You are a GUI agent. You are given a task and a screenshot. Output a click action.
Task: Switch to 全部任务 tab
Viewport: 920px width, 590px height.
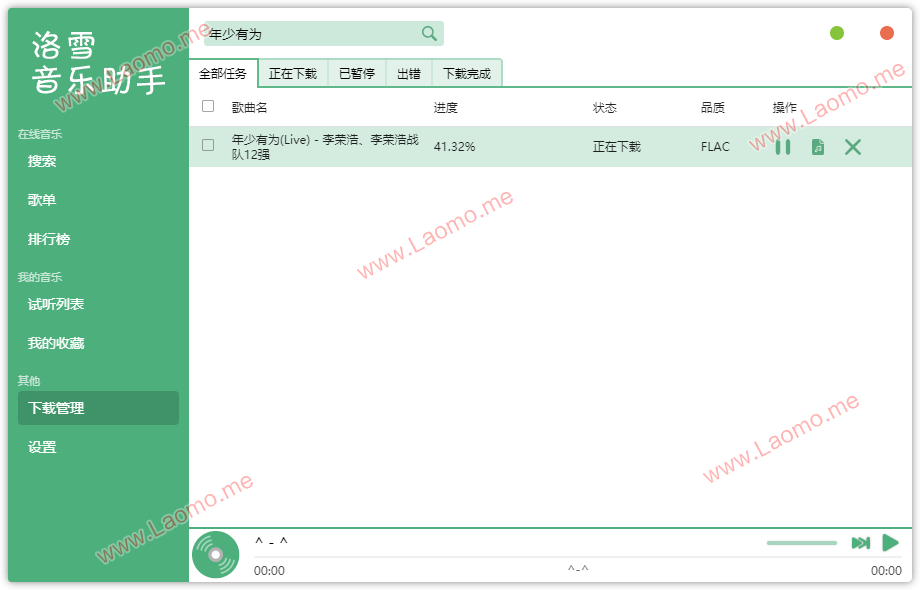pos(223,73)
